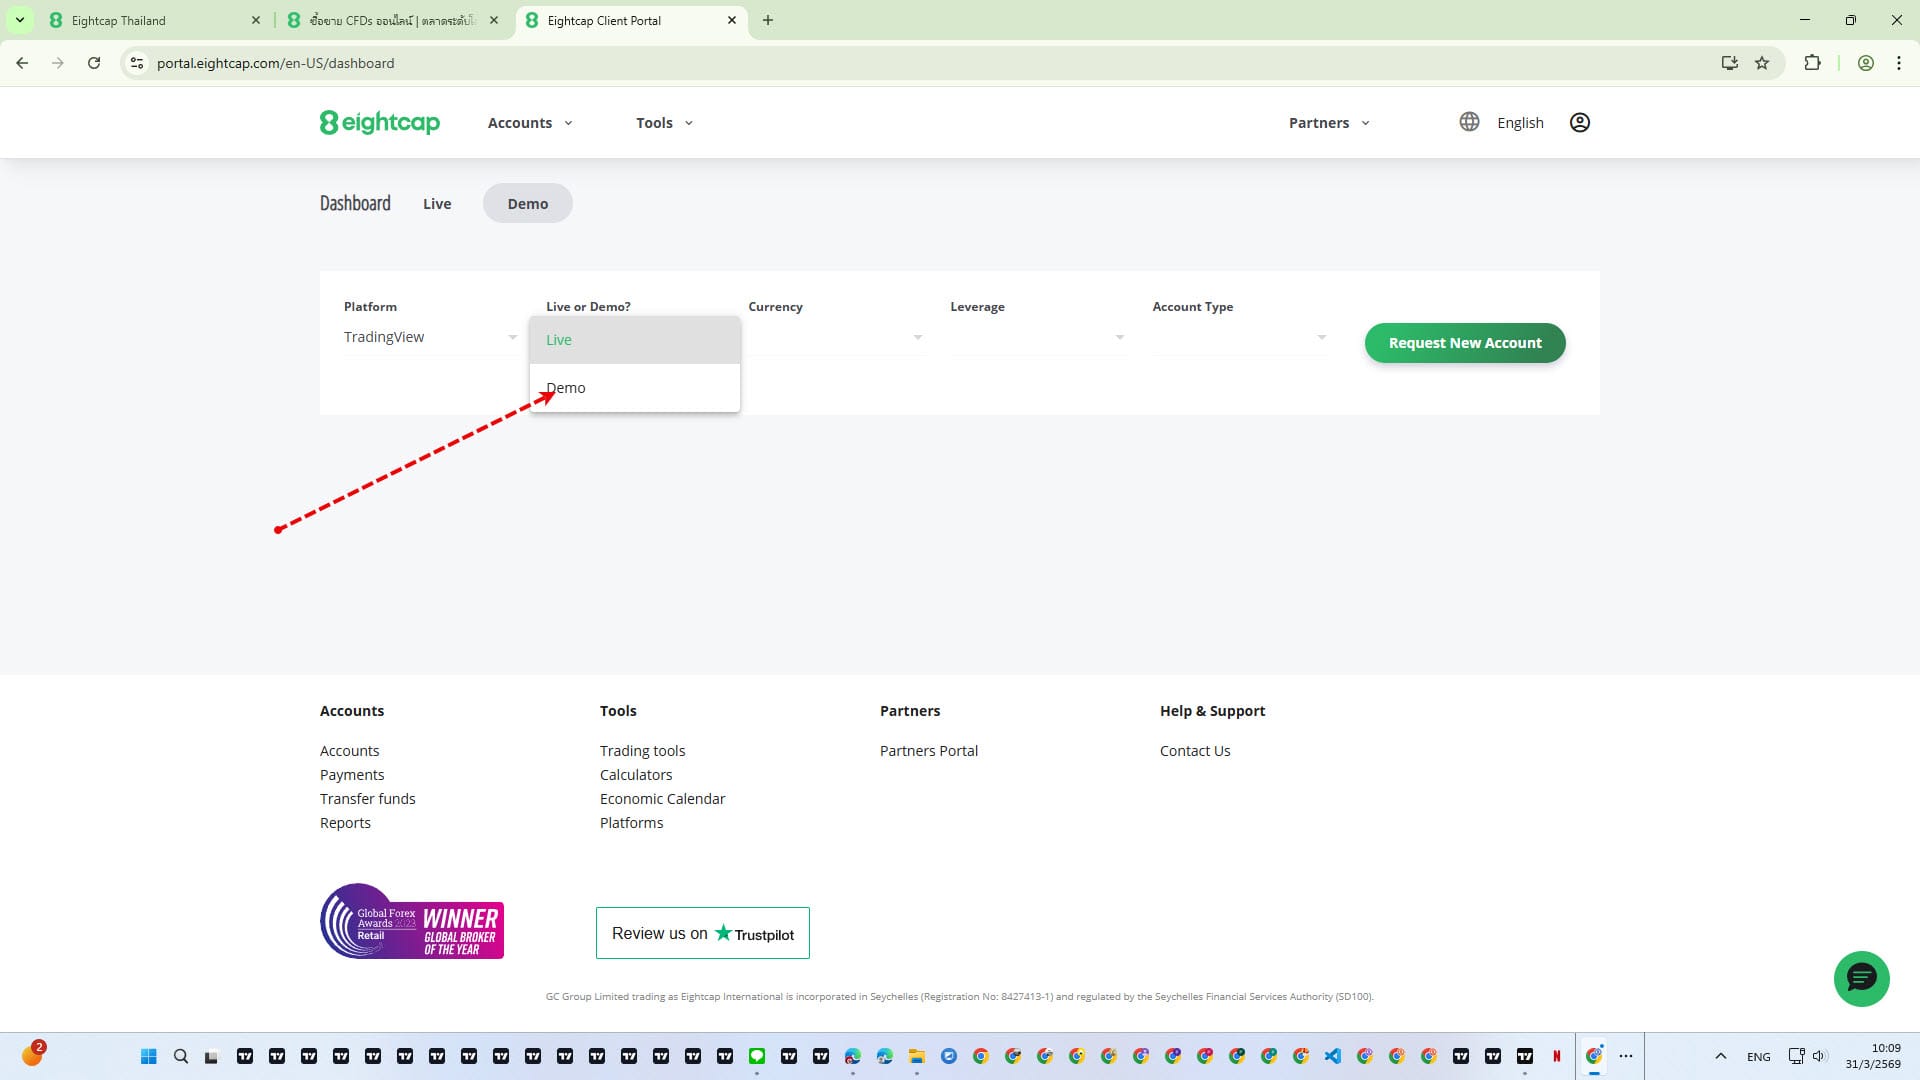1920x1080 pixels.
Task: Reload the page
Action: (x=94, y=63)
